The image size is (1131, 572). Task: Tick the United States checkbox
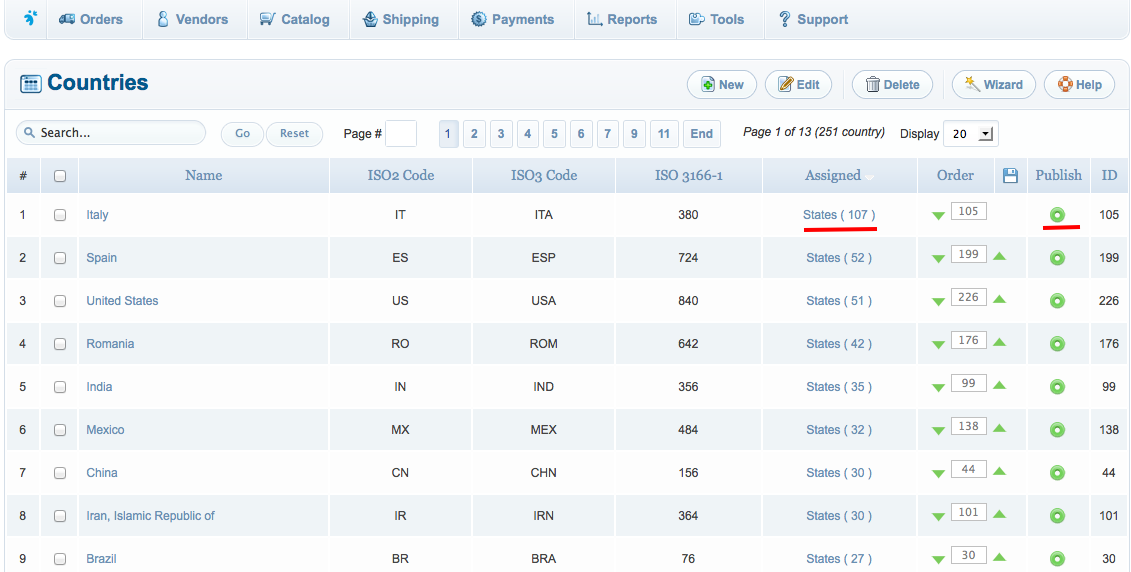point(60,301)
